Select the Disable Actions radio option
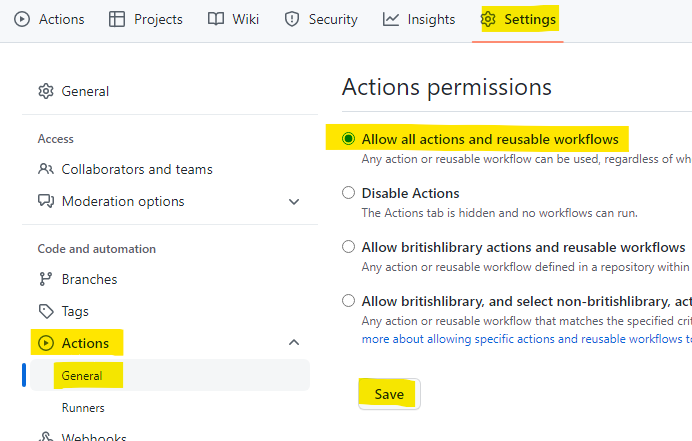692x441 pixels. point(348,193)
